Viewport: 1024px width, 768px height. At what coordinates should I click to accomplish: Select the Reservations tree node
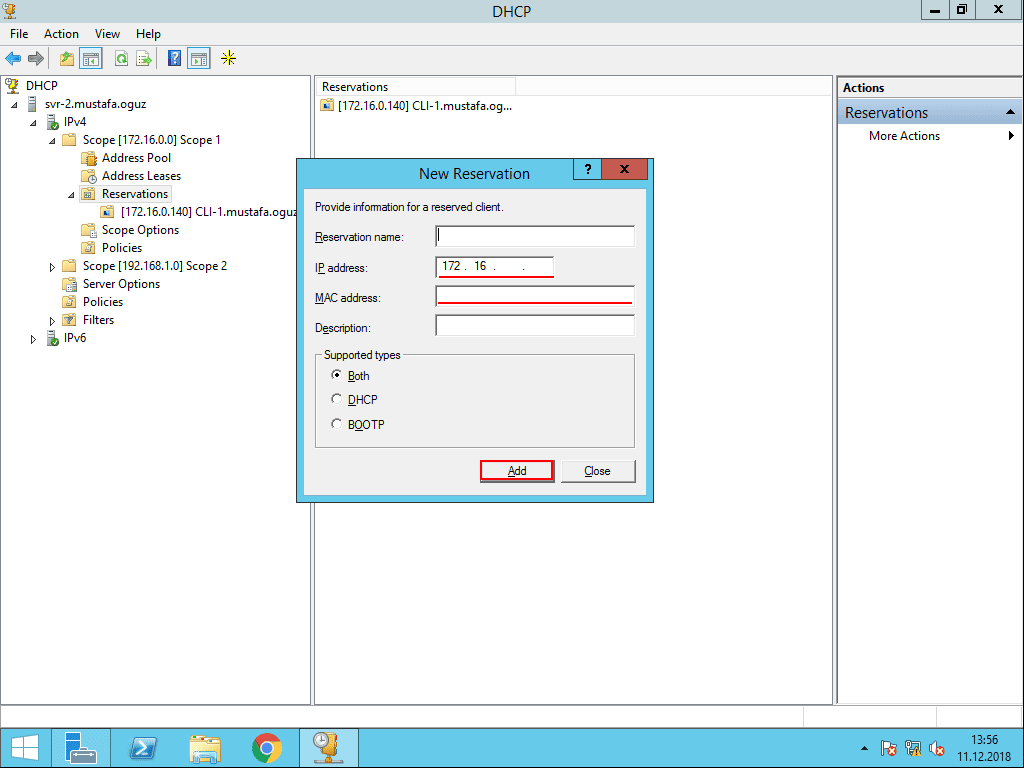135,194
